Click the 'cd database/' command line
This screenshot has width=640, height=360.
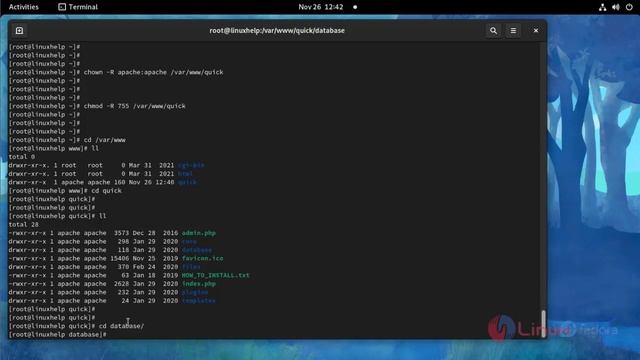[x=76, y=326]
